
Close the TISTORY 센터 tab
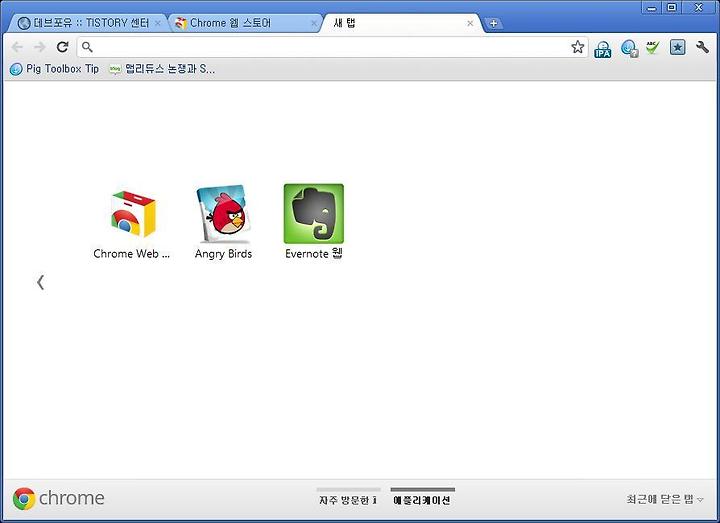158,23
